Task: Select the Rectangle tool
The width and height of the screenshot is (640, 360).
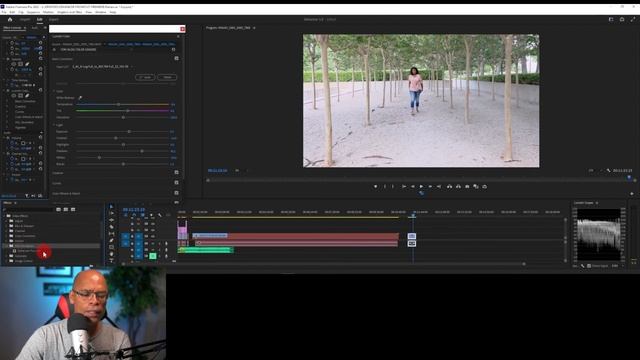Action: pyautogui.click(x=111, y=247)
